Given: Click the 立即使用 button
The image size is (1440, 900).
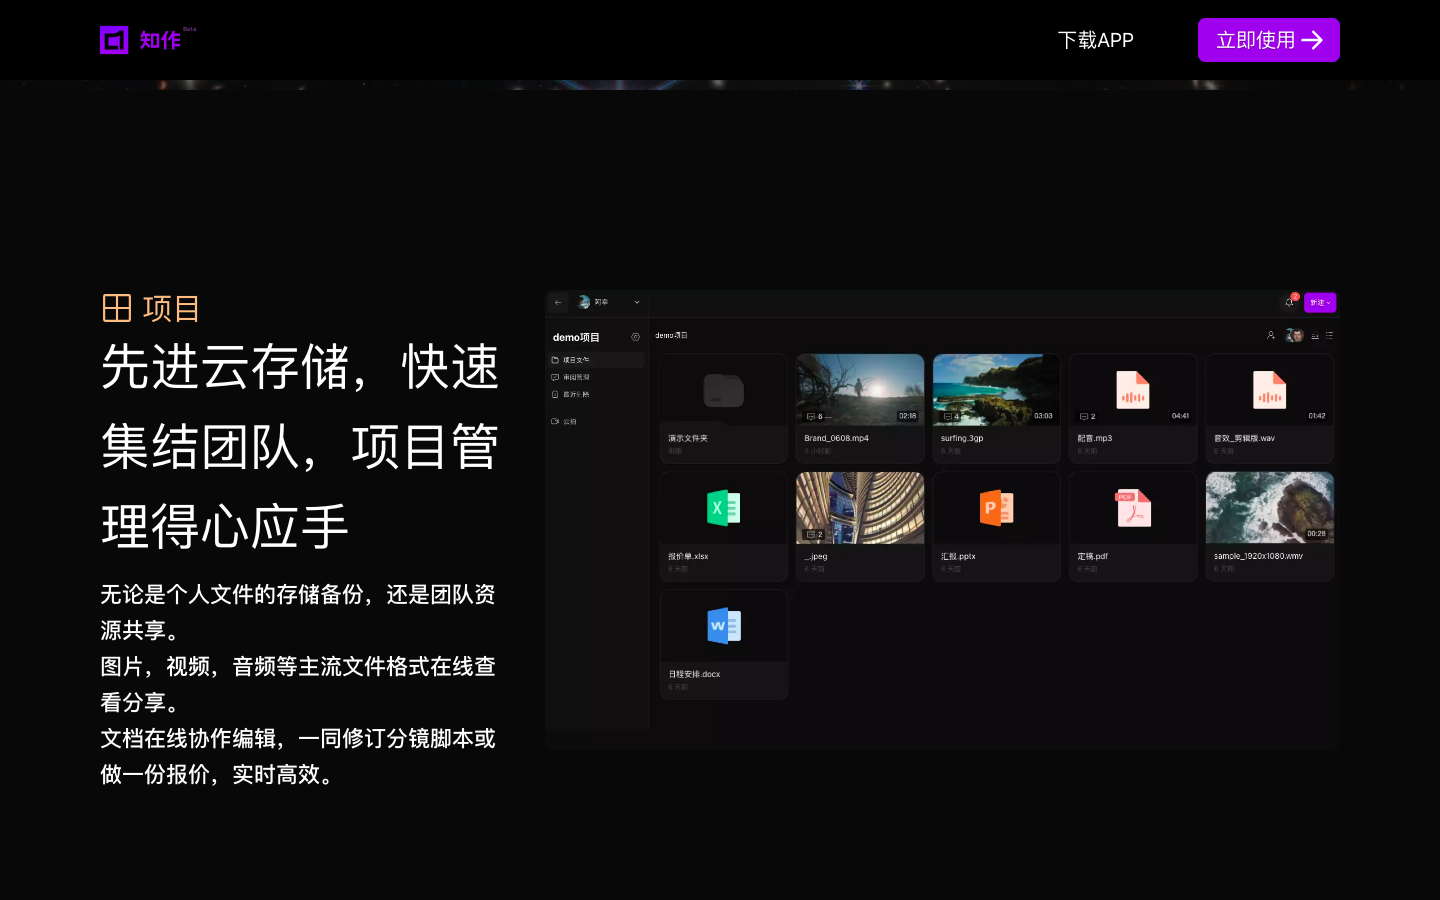Looking at the screenshot, I should (1268, 40).
